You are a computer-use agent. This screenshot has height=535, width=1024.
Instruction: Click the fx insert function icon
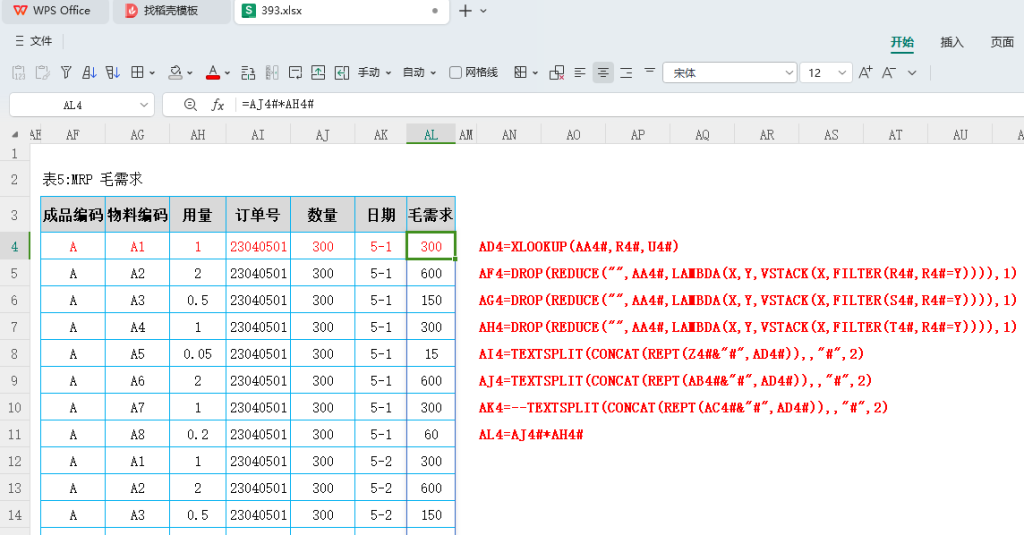click(x=217, y=105)
